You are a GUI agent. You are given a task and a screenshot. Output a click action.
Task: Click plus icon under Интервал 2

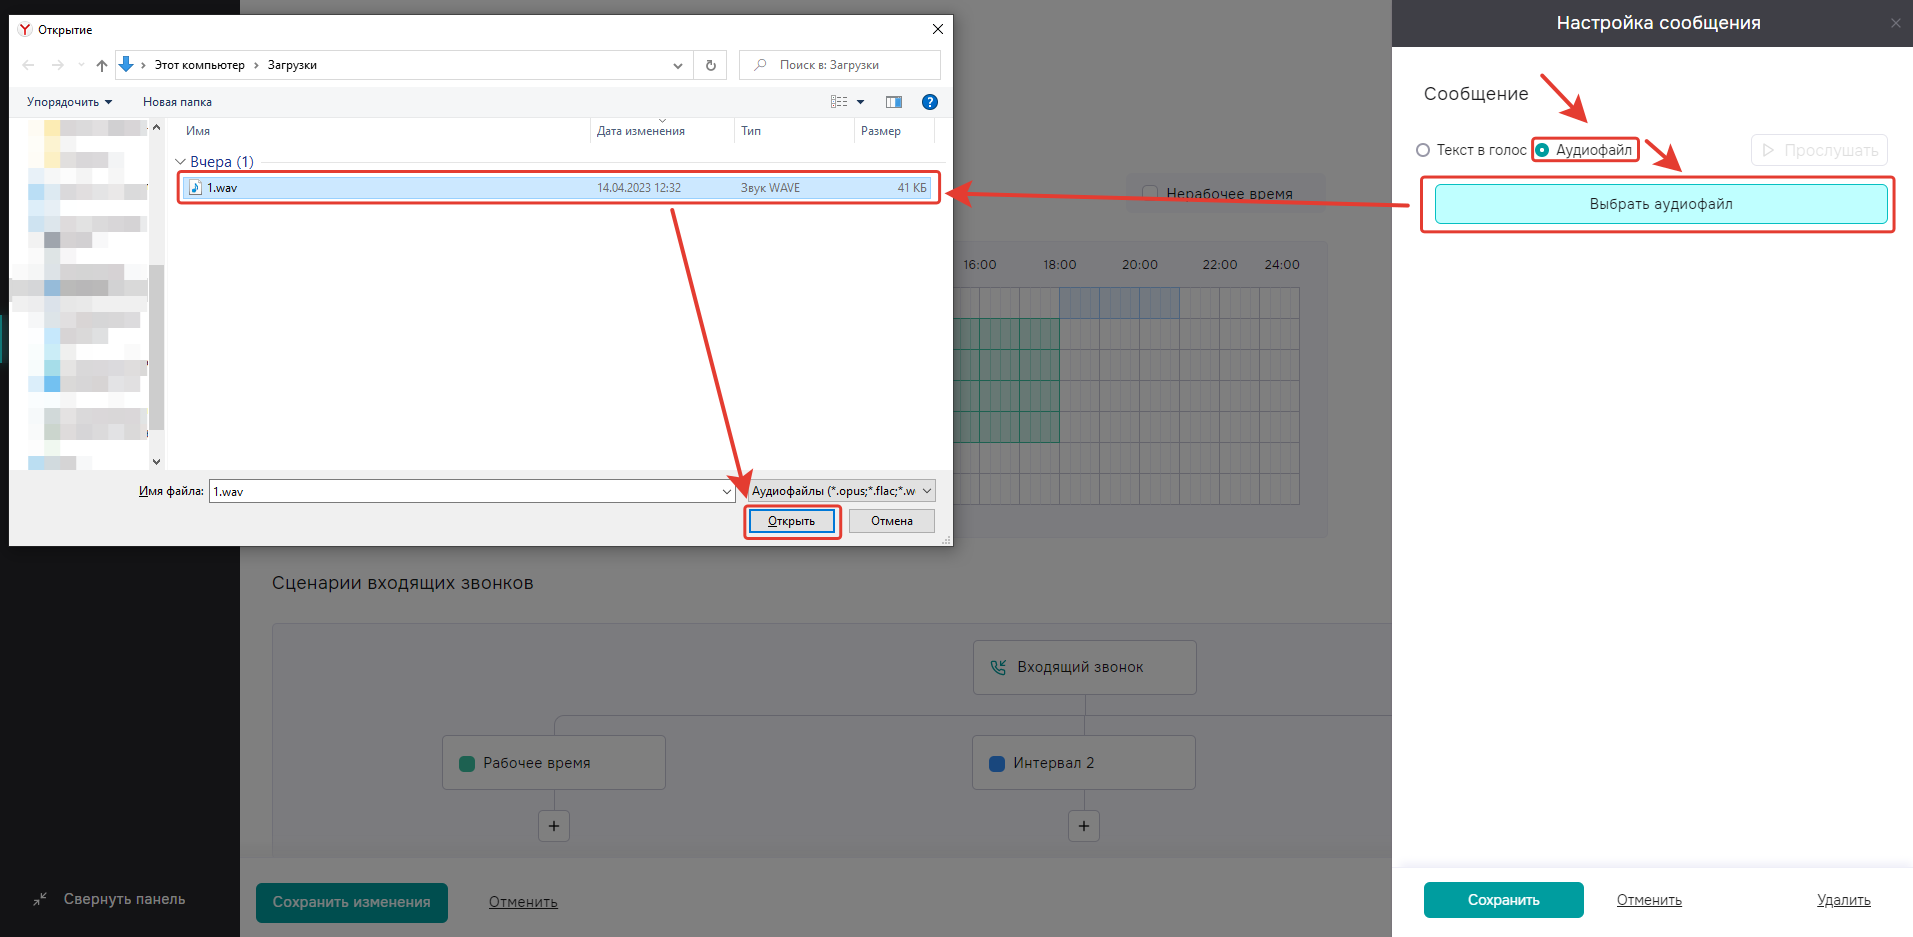click(1084, 826)
